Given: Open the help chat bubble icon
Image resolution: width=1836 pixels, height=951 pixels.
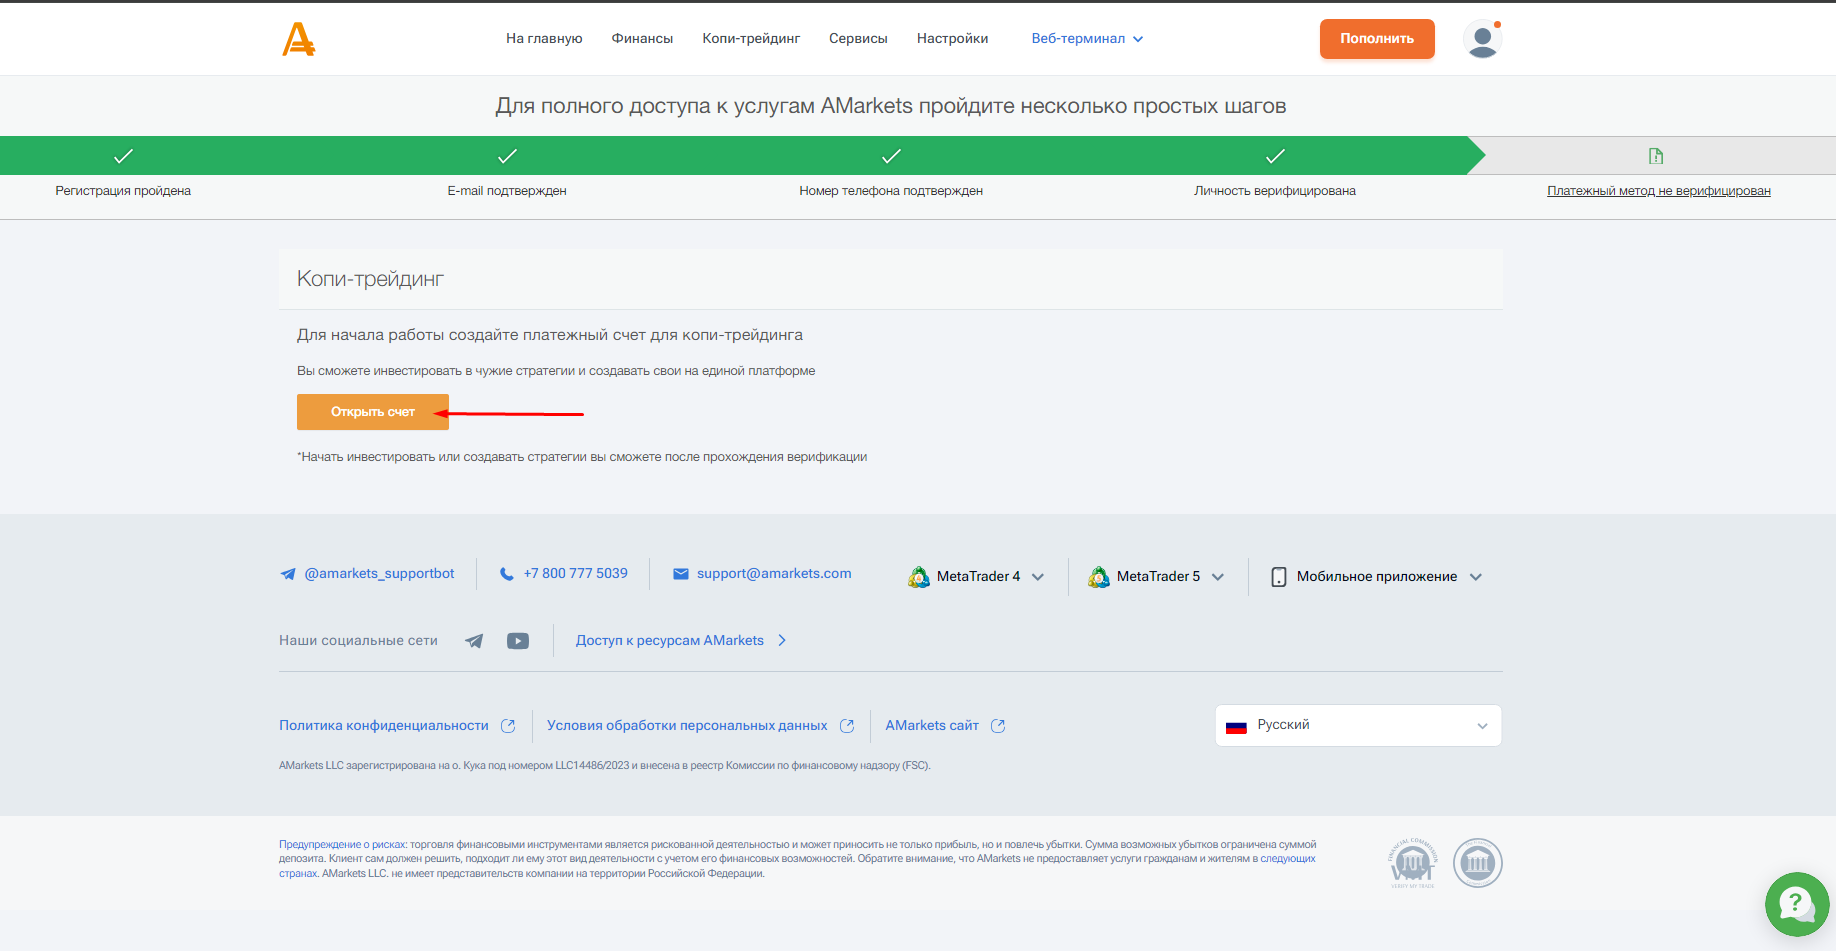Looking at the screenshot, I should (1796, 904).
